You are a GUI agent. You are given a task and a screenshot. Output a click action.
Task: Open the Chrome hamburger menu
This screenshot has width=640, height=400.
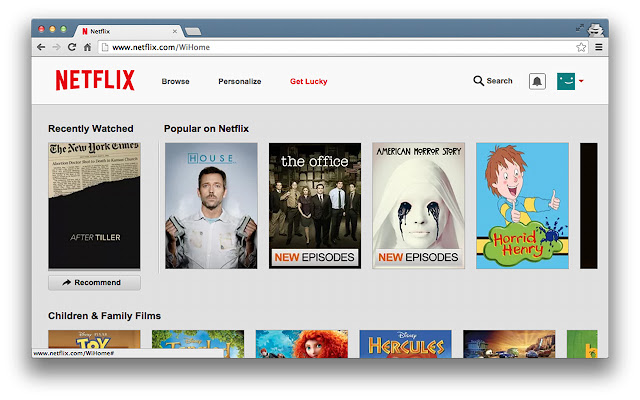click(599, 47)
